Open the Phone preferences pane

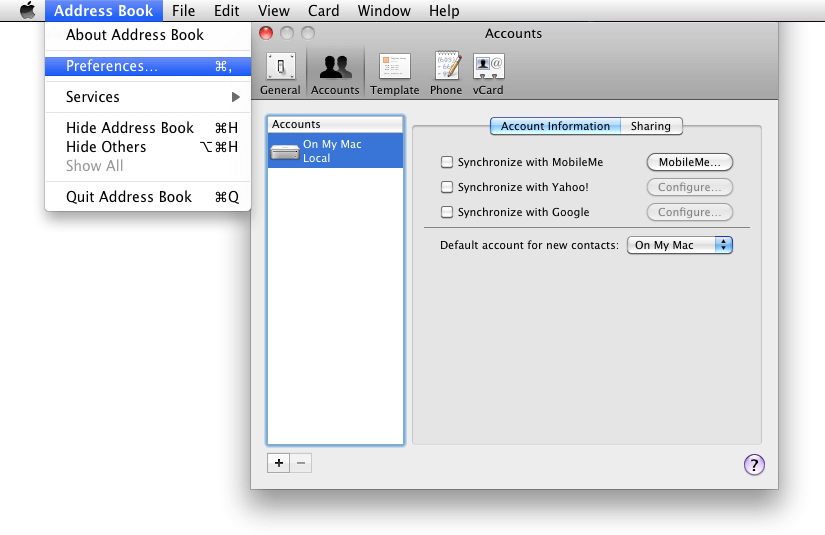coord(446,74)
